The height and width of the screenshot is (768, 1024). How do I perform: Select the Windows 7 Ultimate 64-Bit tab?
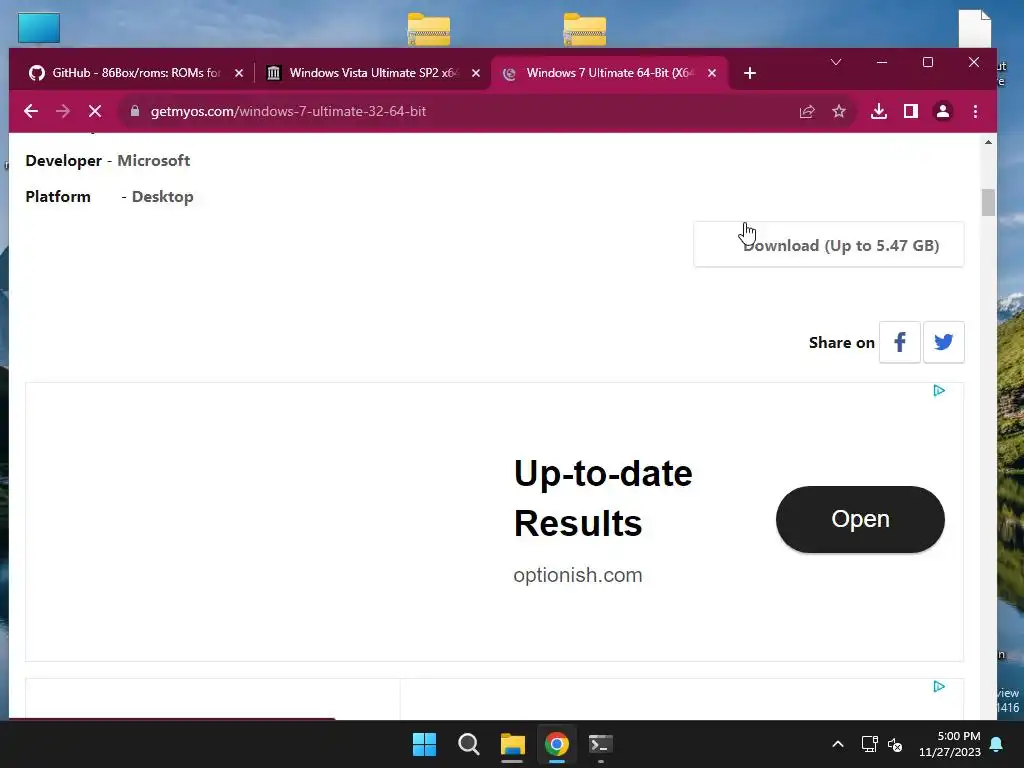[x=610, y=73]
